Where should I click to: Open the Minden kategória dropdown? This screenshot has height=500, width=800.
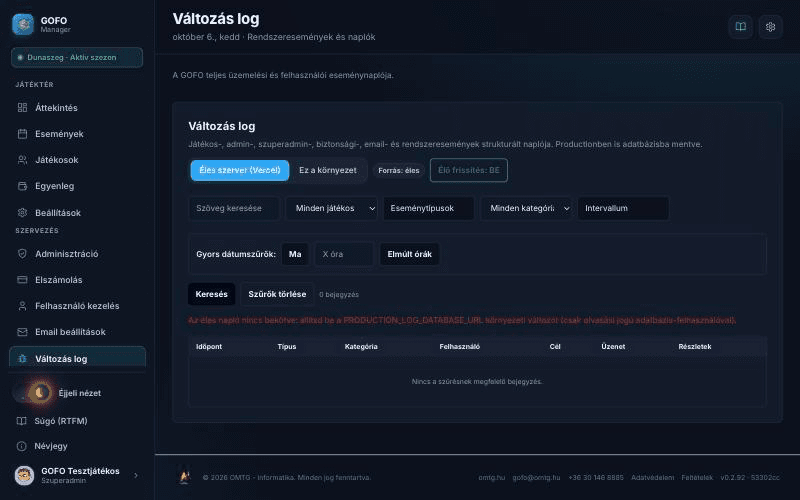coord(527,208)
